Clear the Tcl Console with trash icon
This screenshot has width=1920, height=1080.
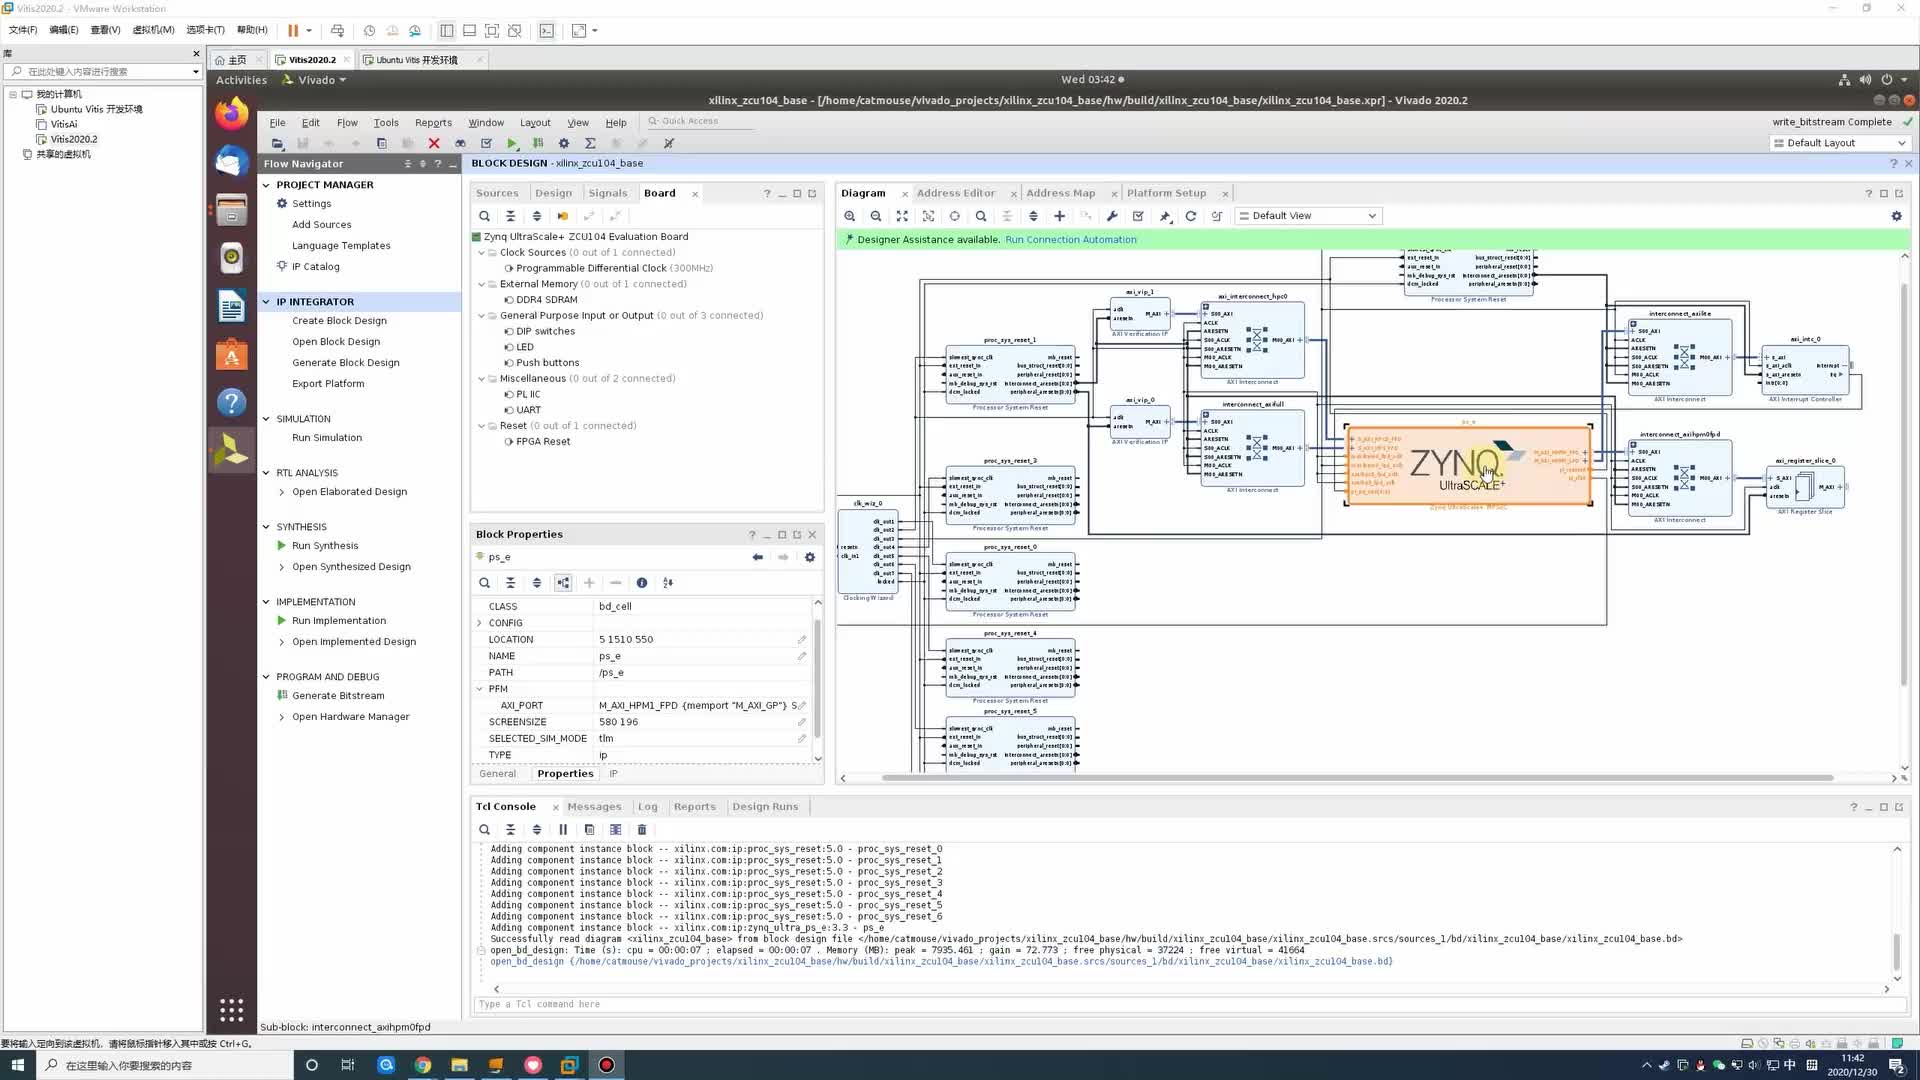coord(642,830)
